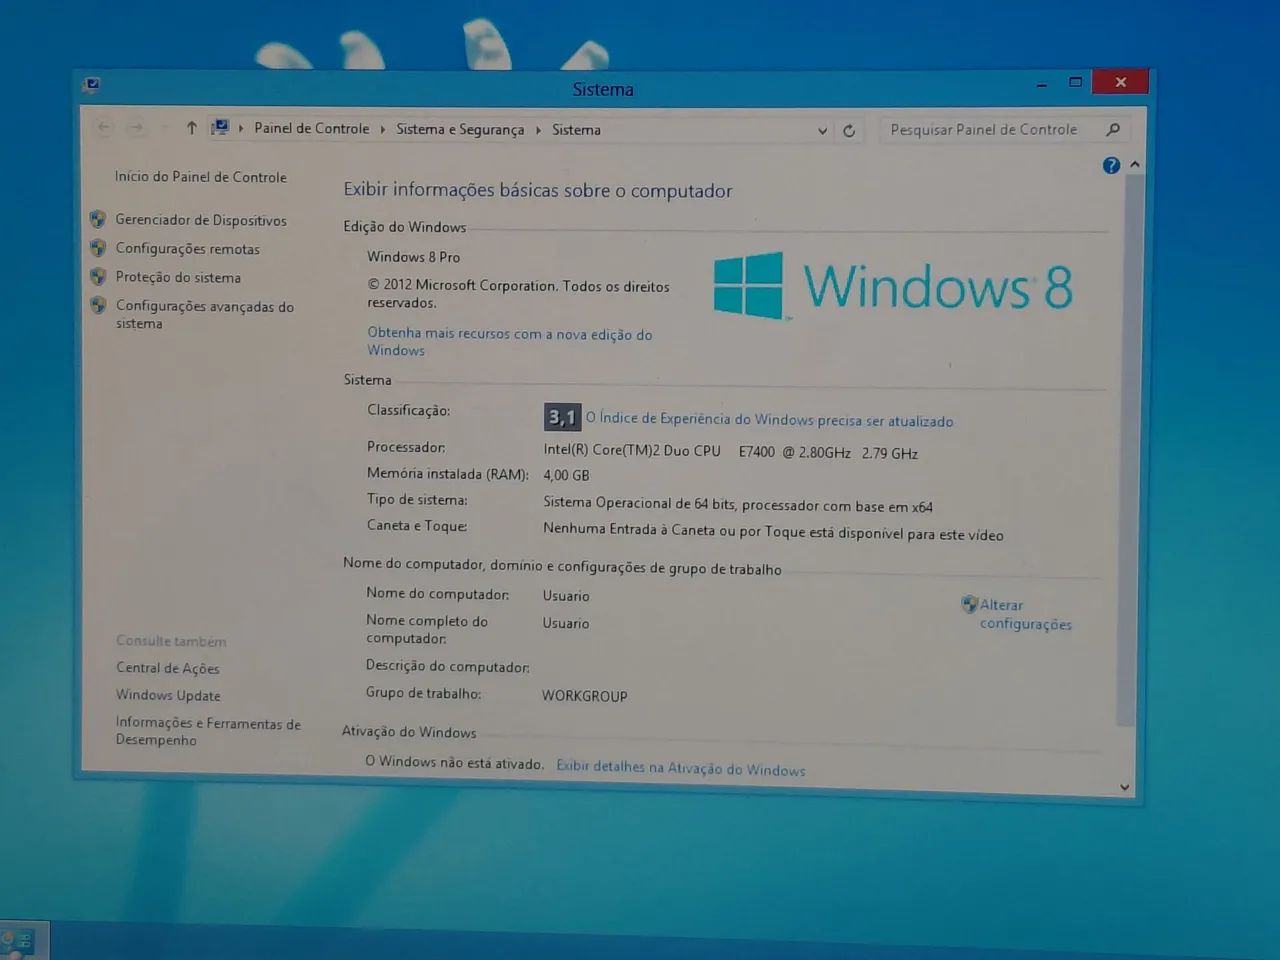This screenshot has width=1280, height=960.
Task: Open Configurações remotas
Action: [x=187, y=249]
